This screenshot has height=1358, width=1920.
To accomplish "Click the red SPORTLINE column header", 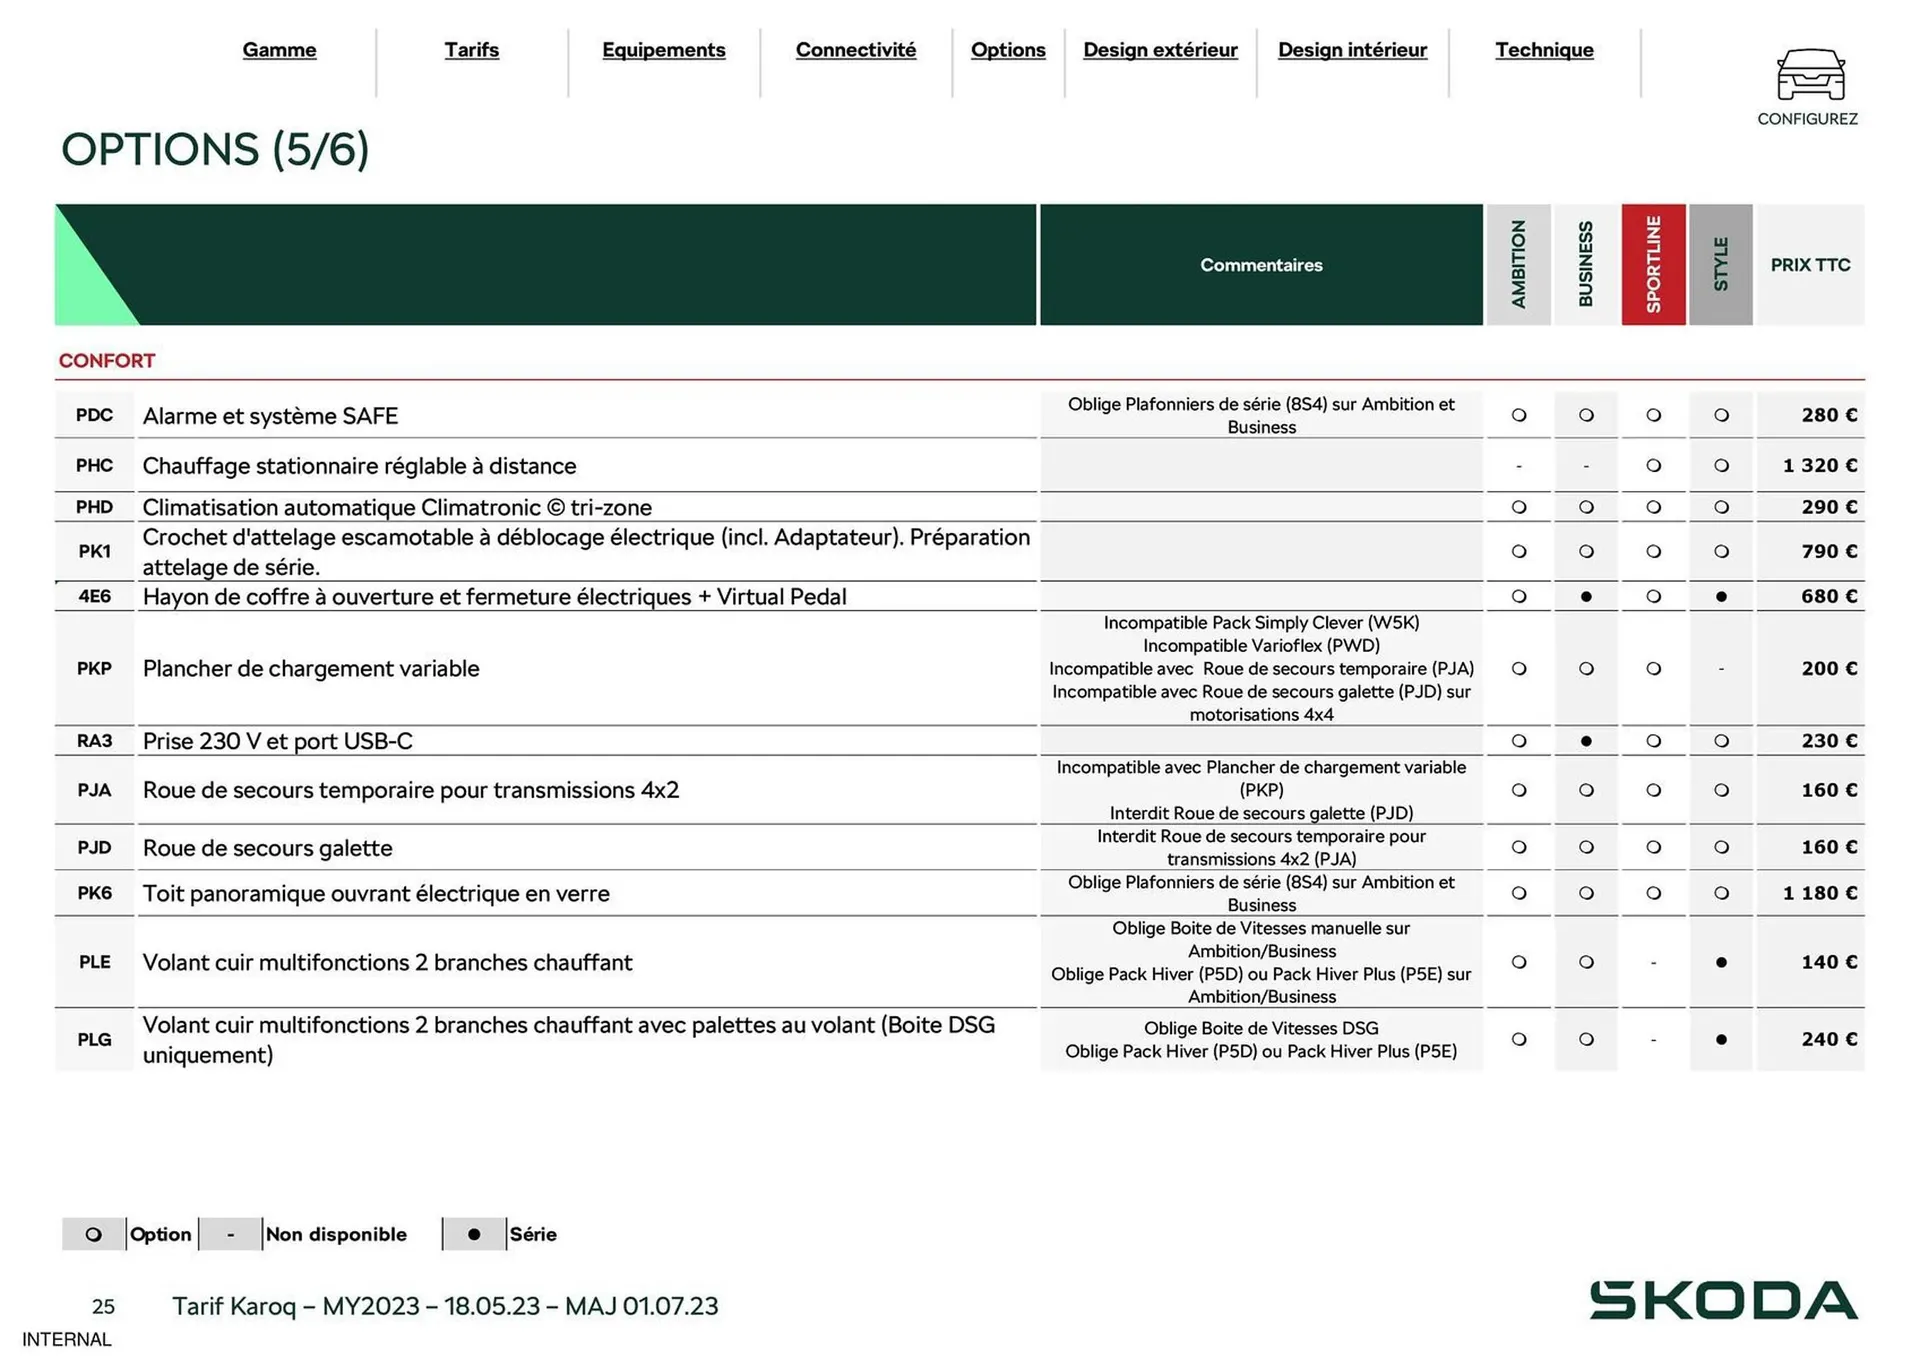I will coord(1653,264).
